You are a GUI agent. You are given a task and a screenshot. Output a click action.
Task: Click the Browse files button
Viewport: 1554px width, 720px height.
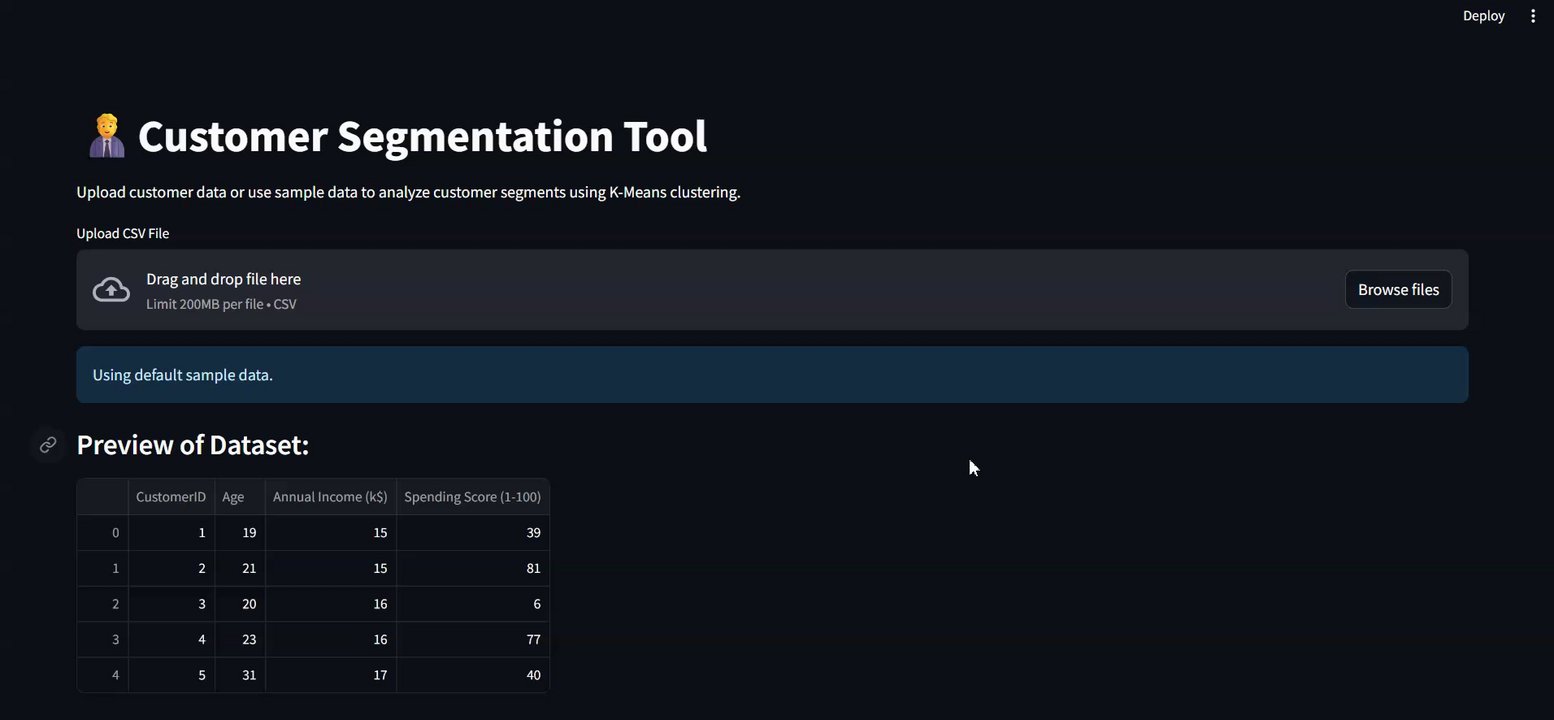click(x=1397, y=290)
